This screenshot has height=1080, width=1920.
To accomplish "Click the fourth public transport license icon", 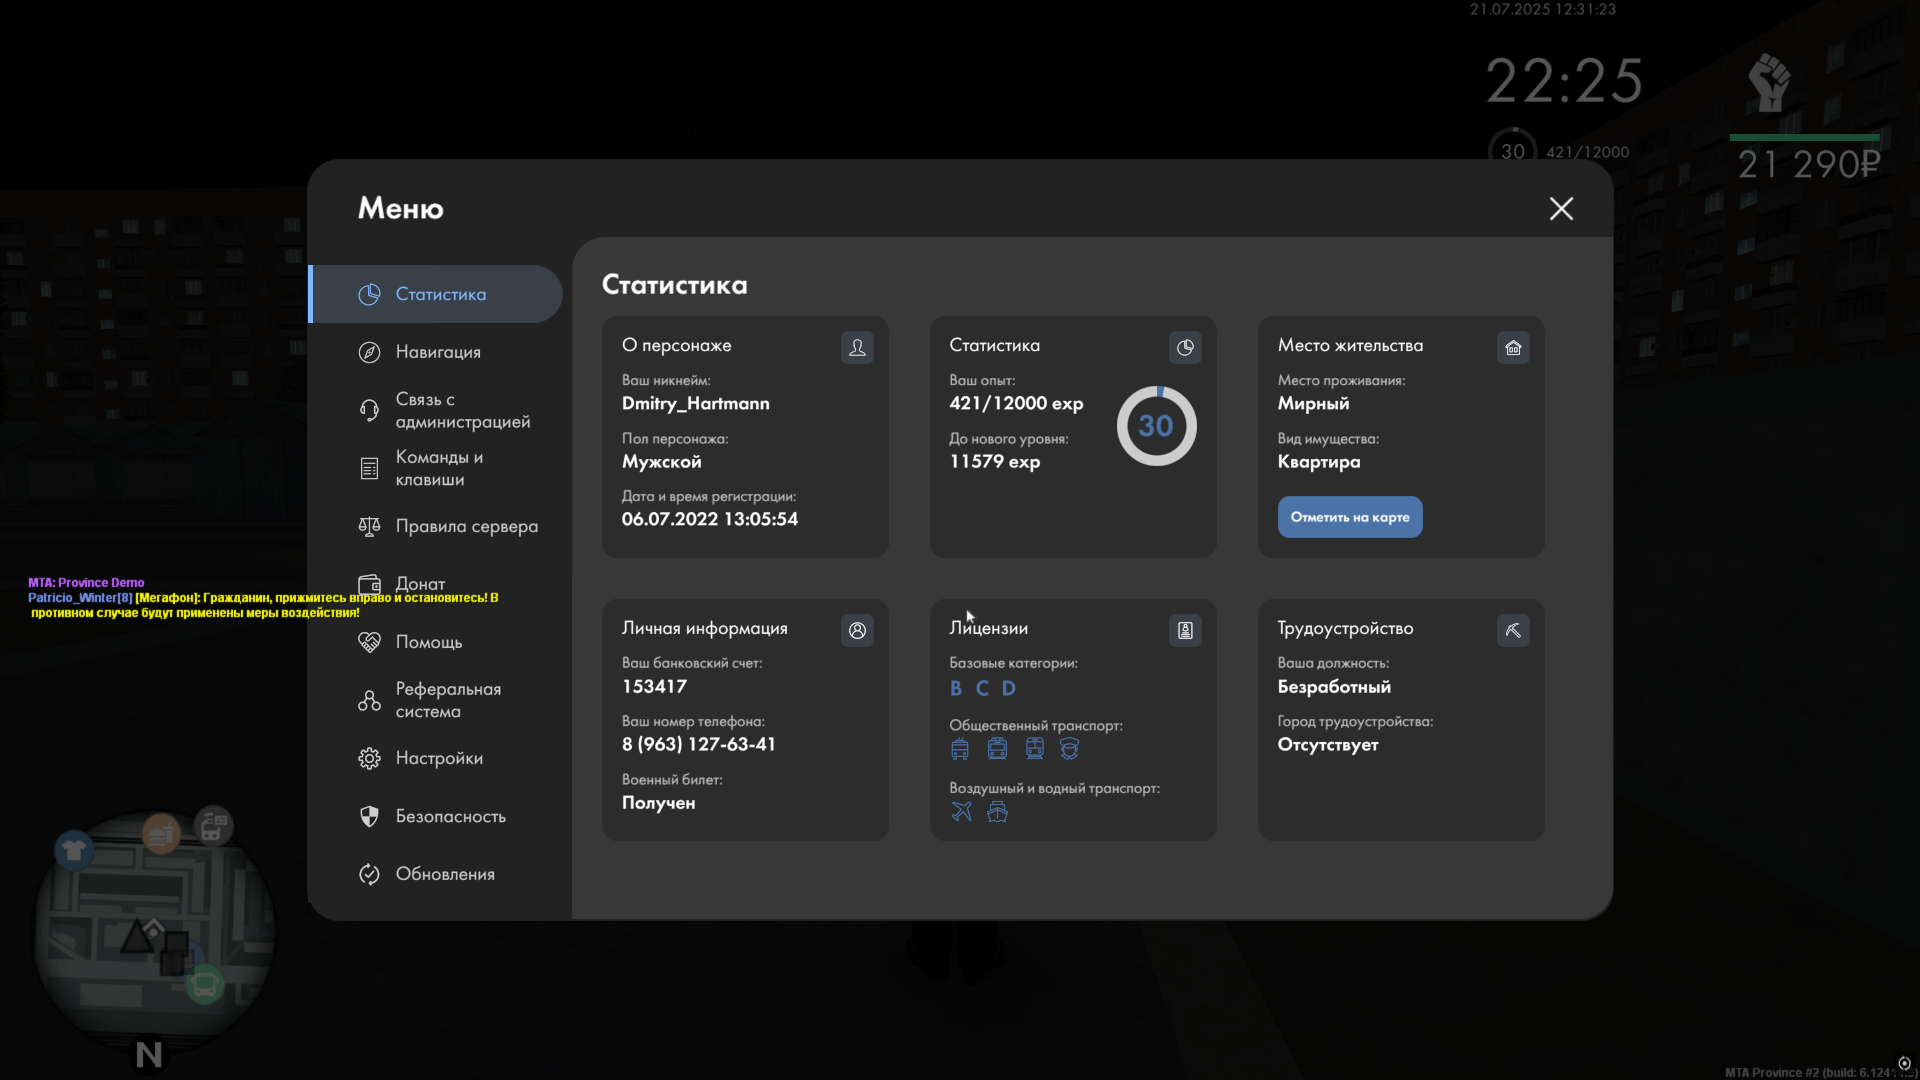I will [1069, 749].
